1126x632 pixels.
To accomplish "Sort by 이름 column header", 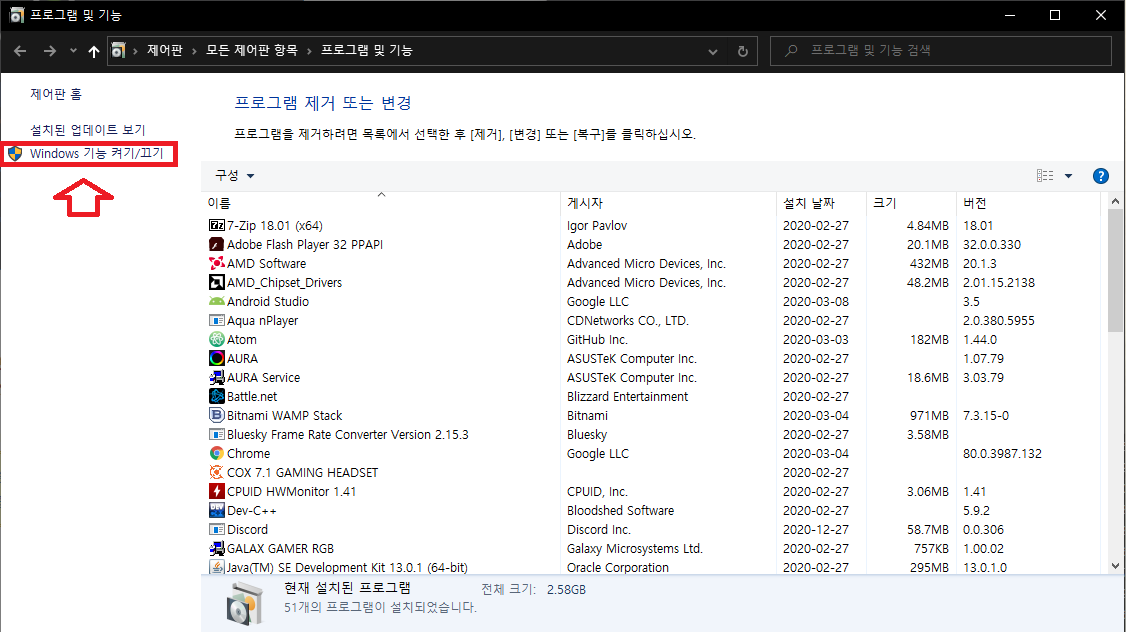I will [x=381, y=203].
